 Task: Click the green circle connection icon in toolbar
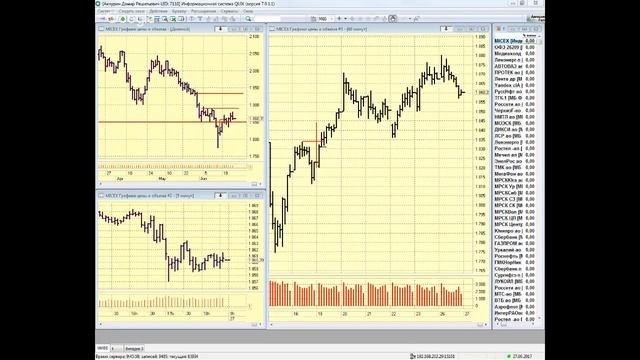[x=122, y=19]
